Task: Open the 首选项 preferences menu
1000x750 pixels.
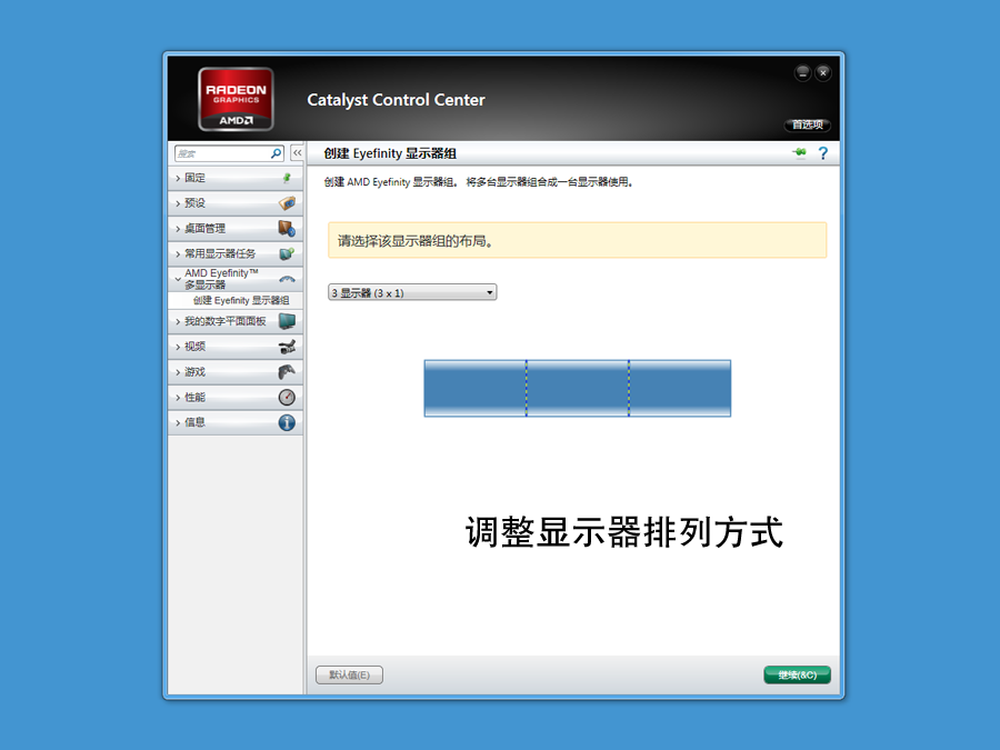Action: 807,125
